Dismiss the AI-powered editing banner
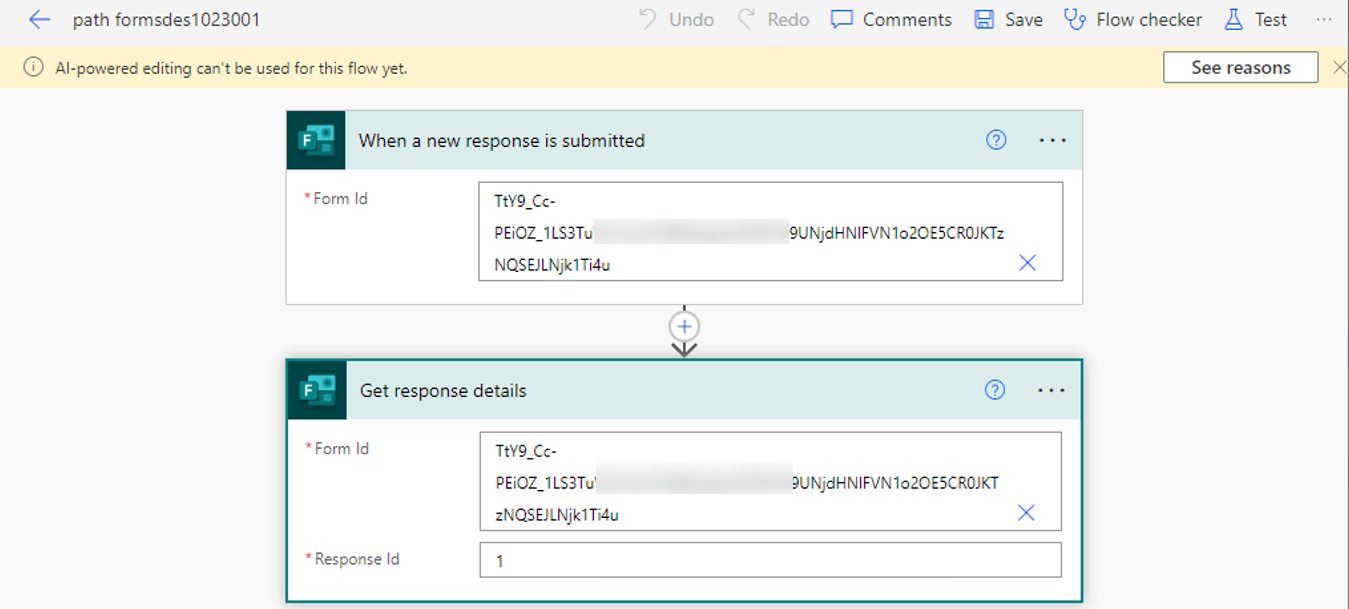Viewport: 1349px width, 609px height. click(1339, 68)
